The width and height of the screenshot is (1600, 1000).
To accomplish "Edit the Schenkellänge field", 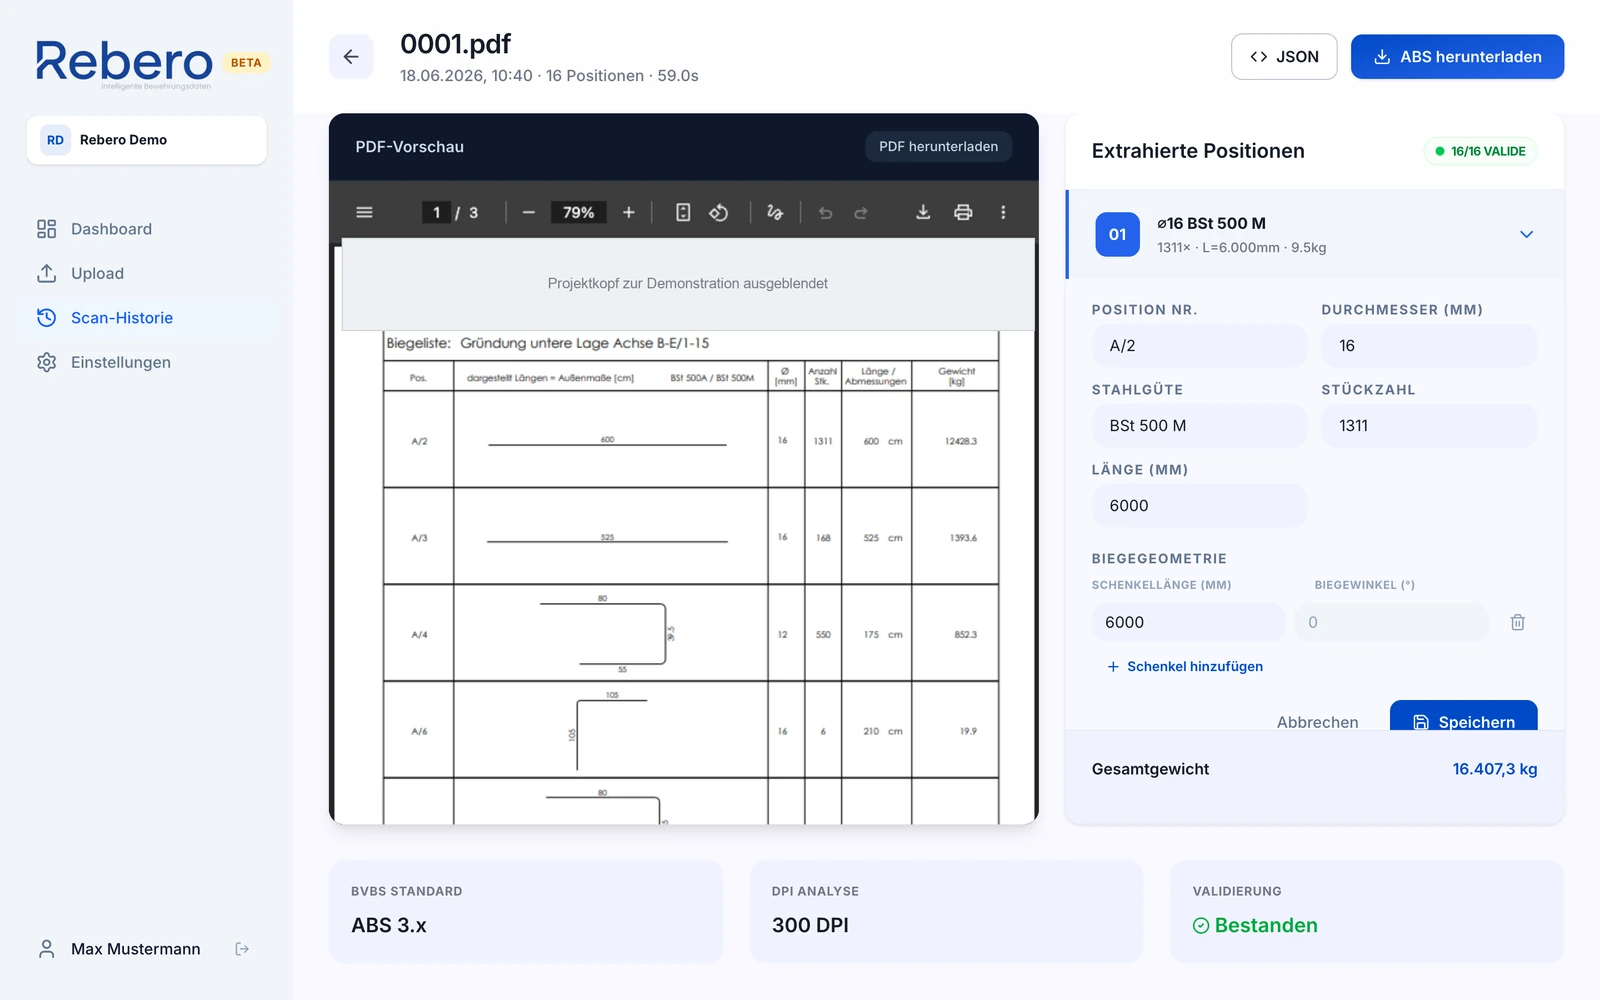I will pyautogui.click(x=1188, y=622).
